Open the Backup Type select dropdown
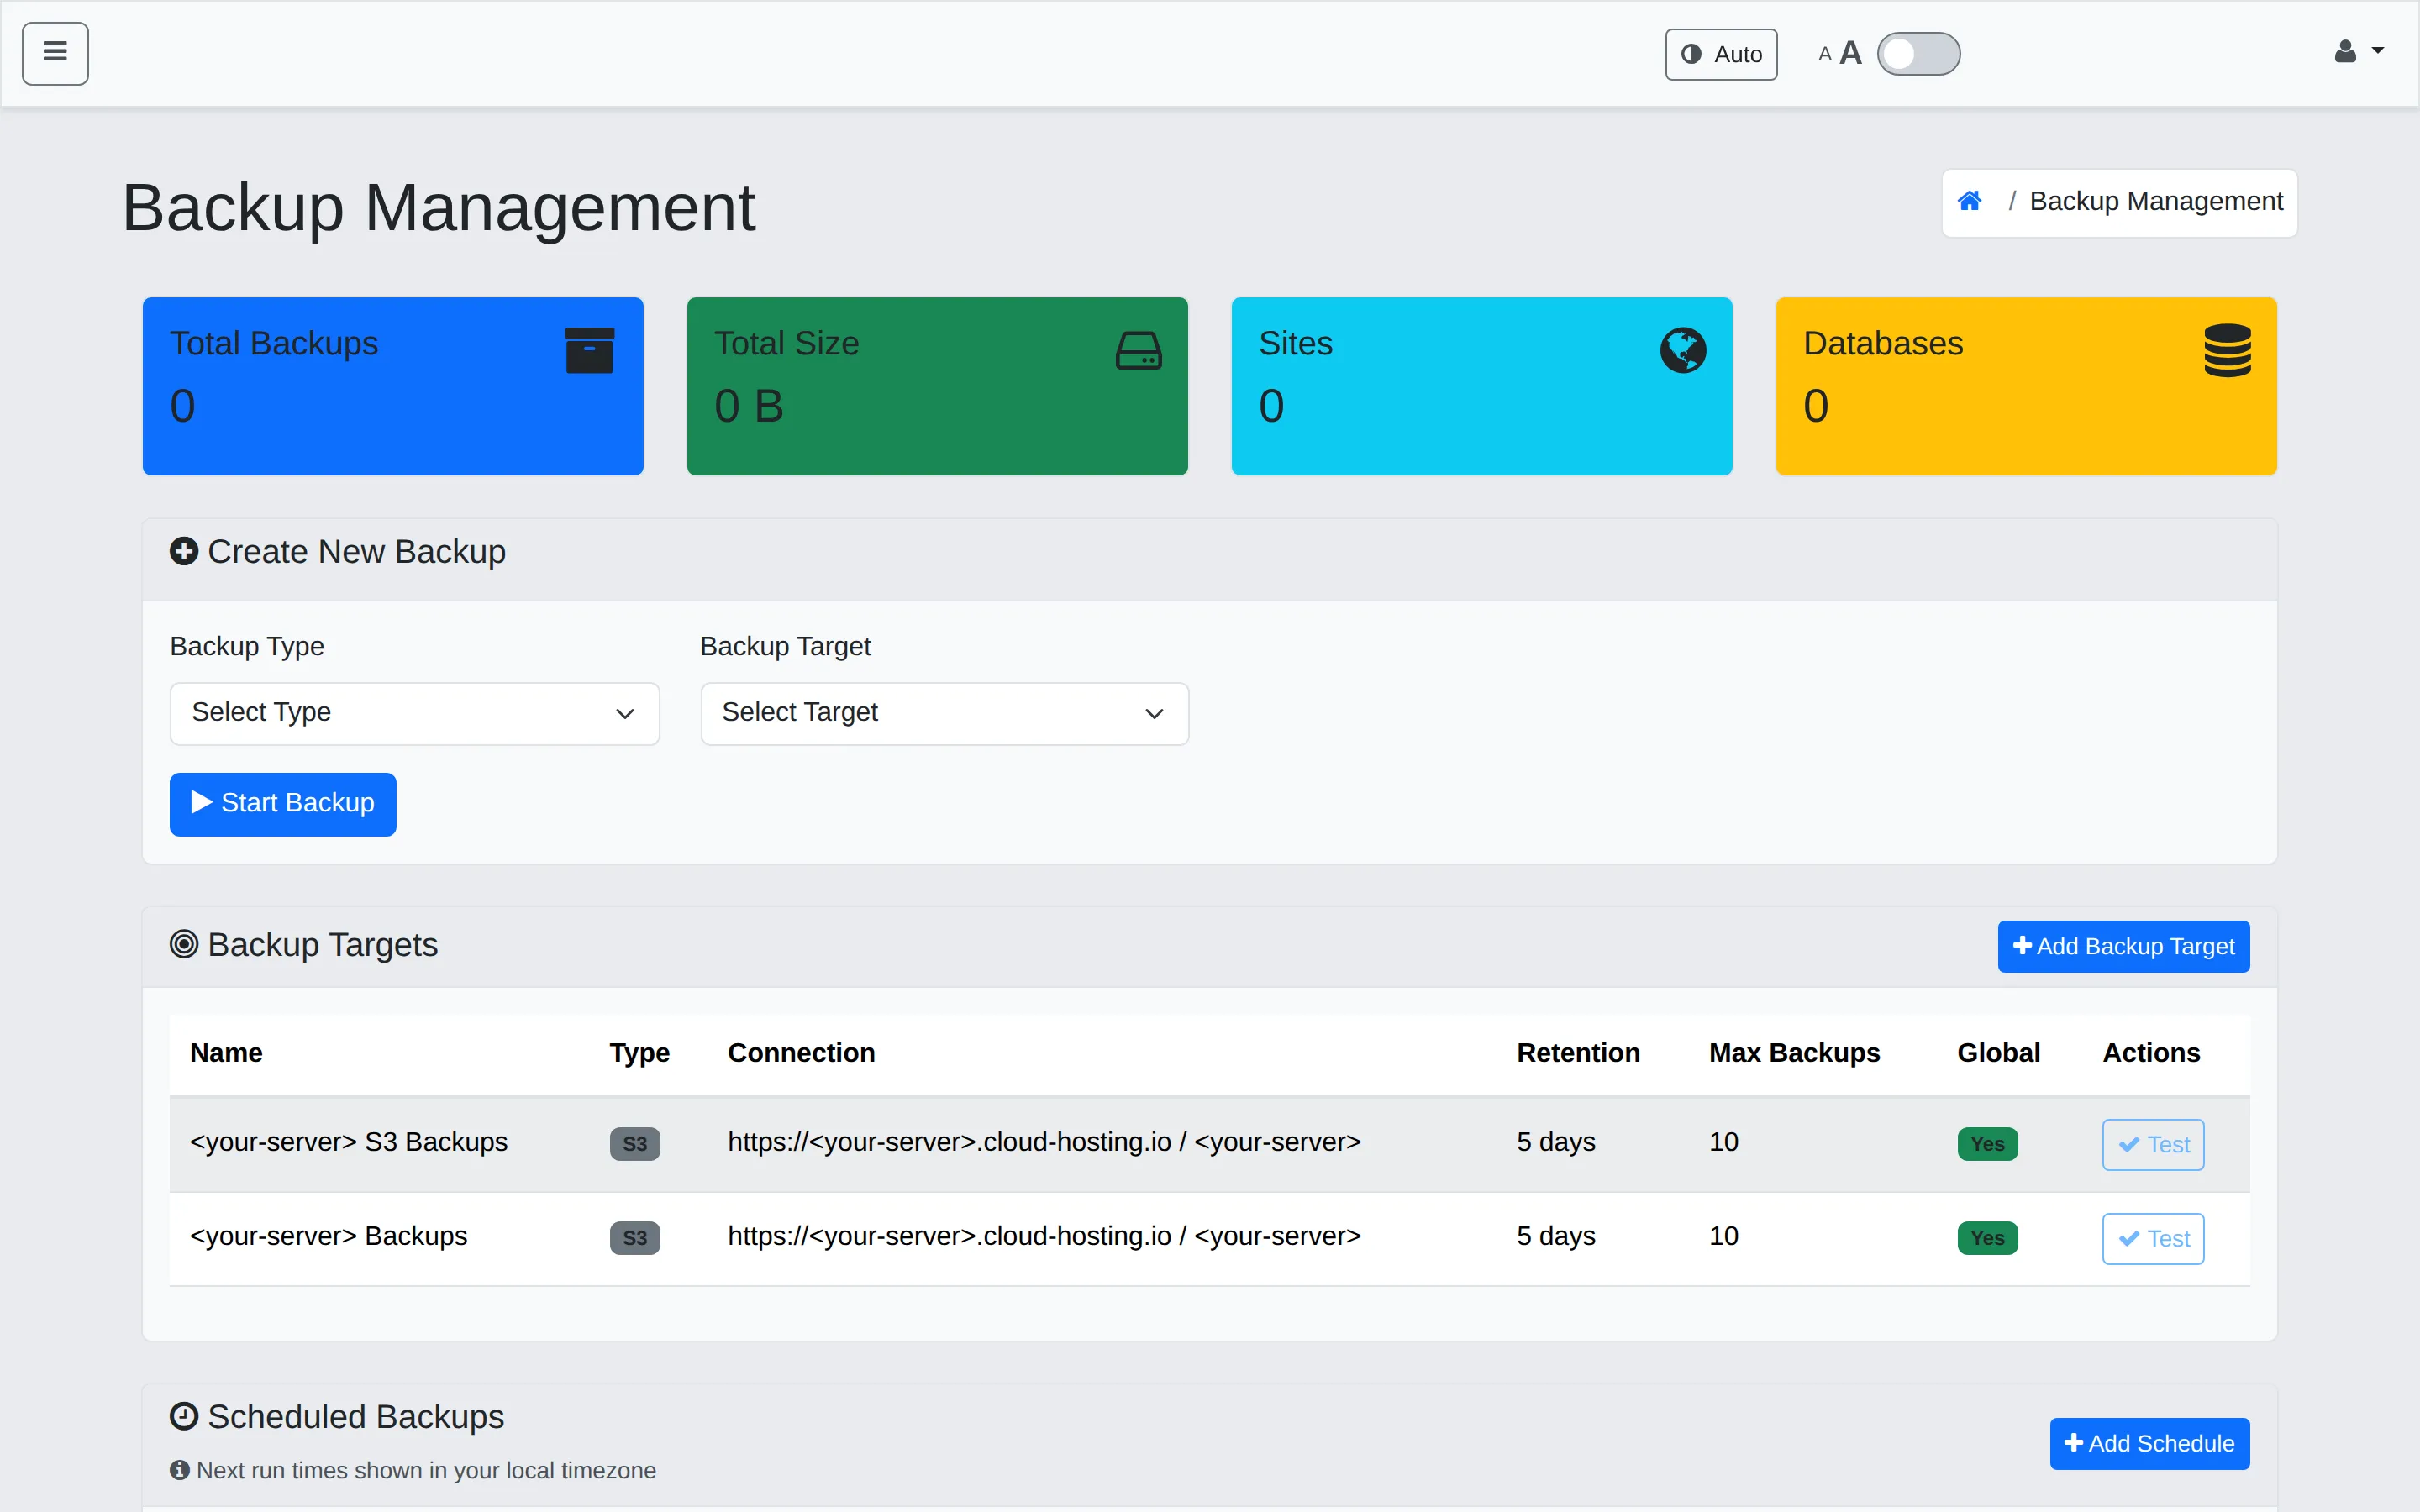This screenshot has height=1512, width=2420. (414, 713)
